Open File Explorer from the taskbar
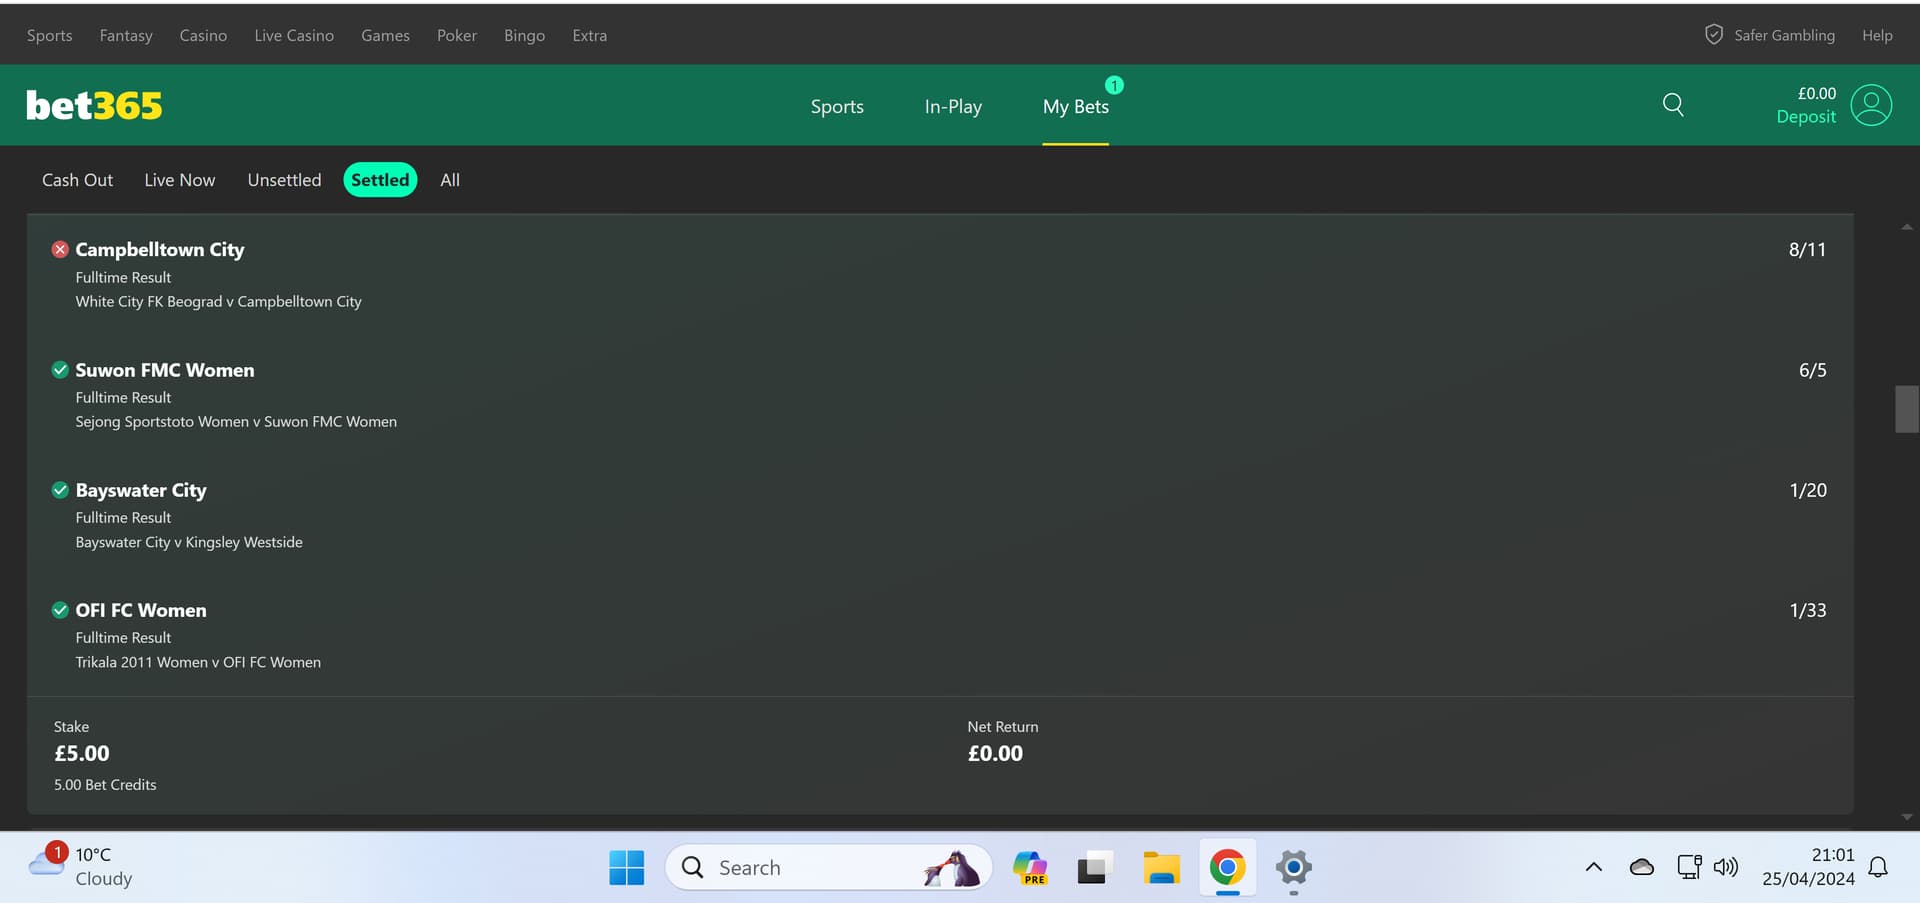Viewport: 1920px width, 903px height. tap(1161, 867)
